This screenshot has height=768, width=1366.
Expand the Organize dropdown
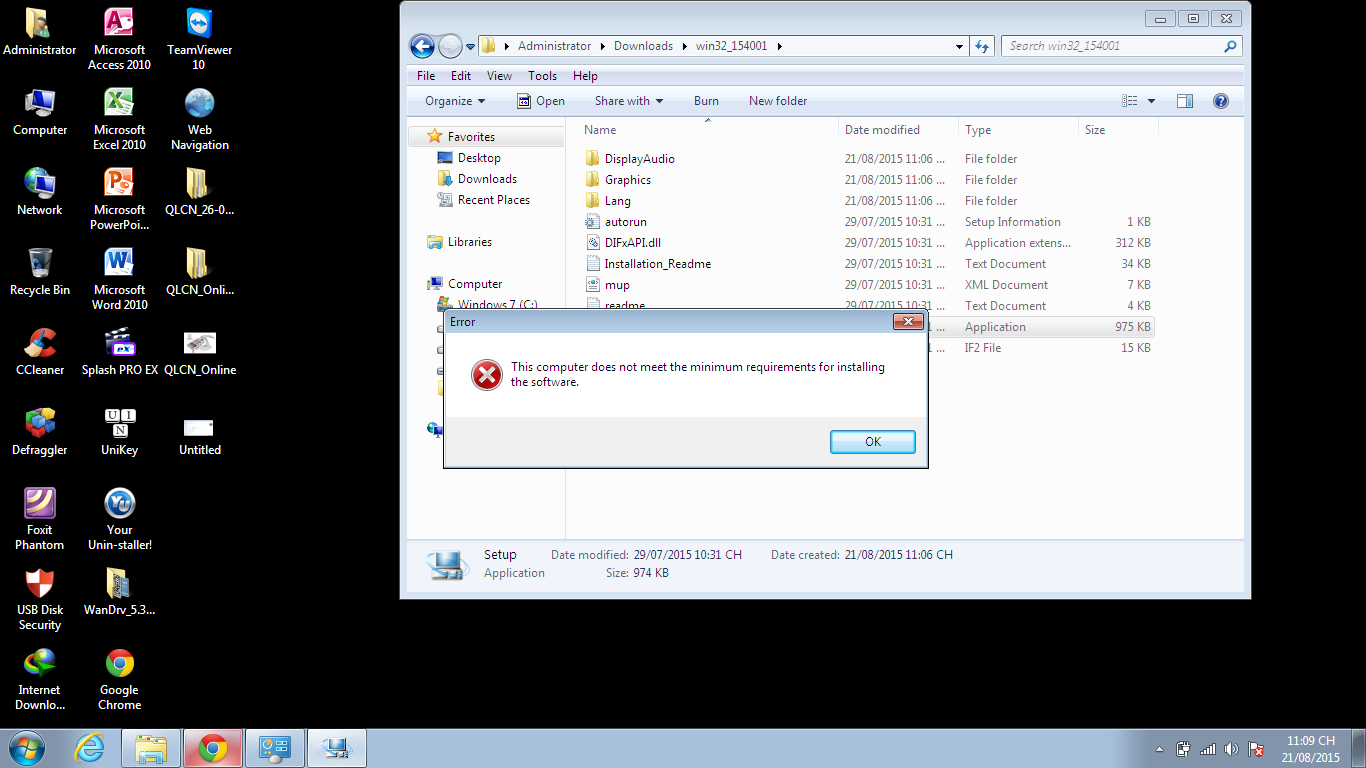pos(454,101)
